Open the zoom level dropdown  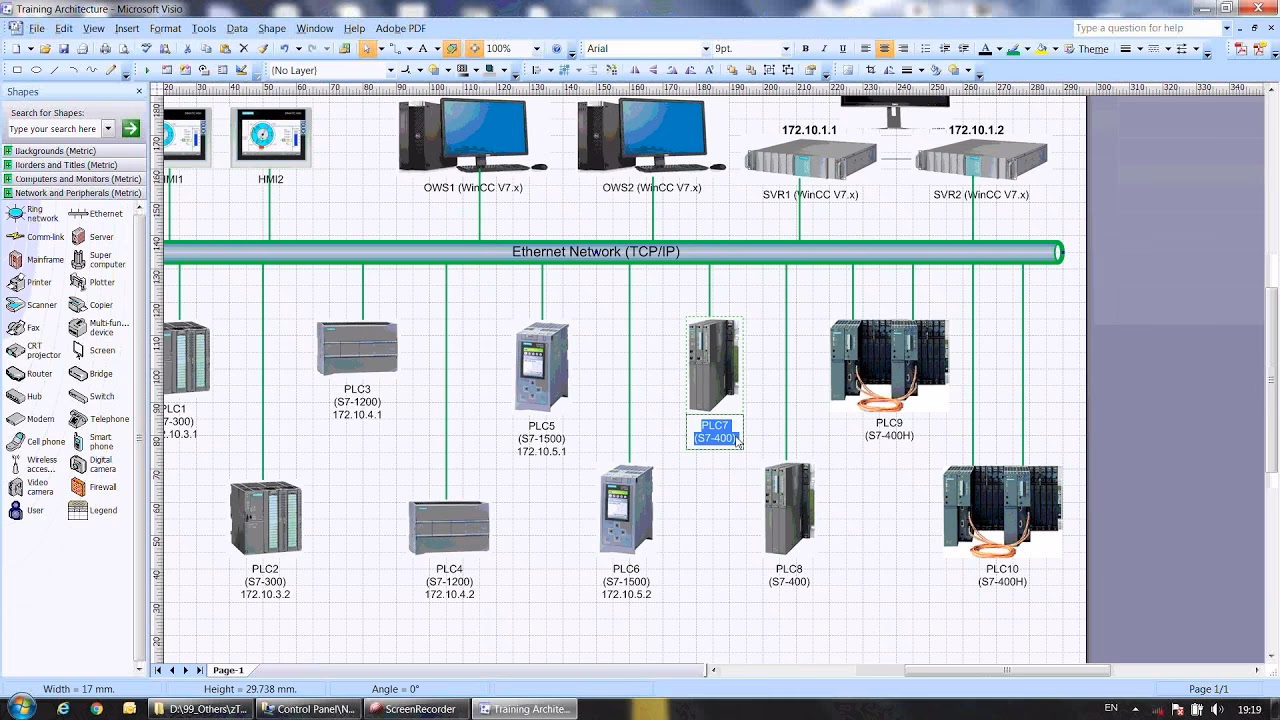click(537, 47)
